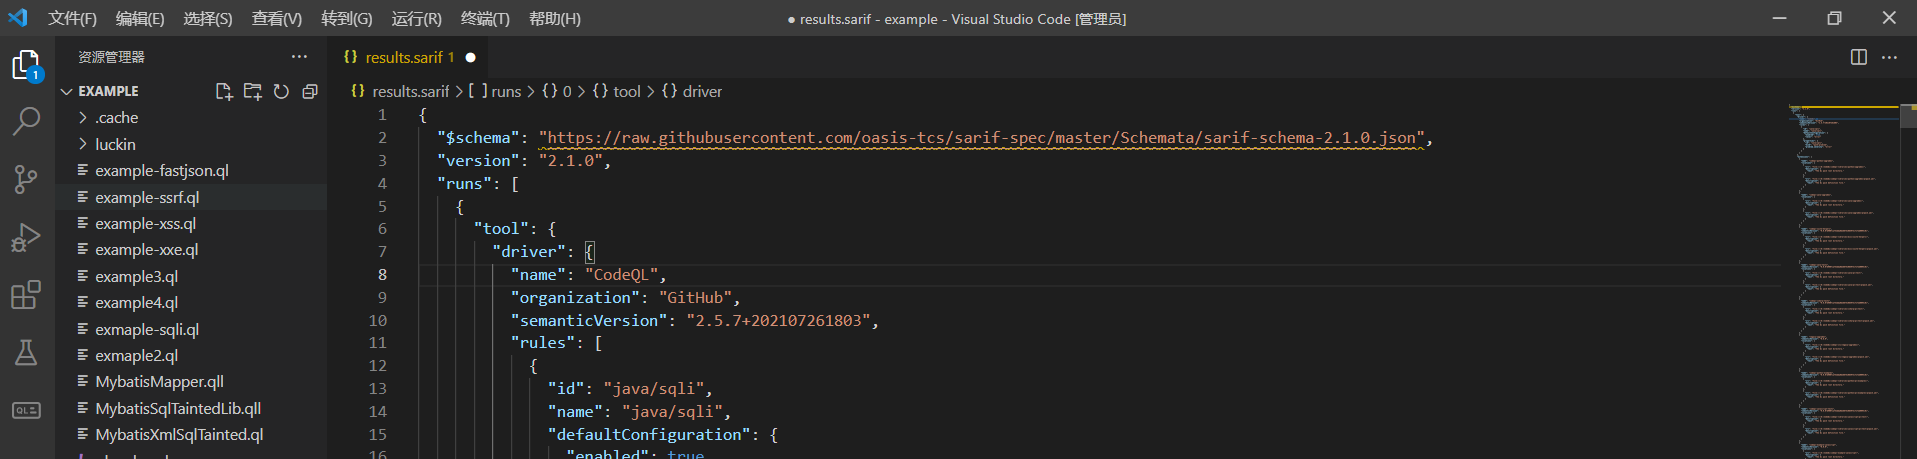Close the unsaved results.sarif tab dot
The height and width of the screenshot is (459, 1917).
click(471, 57)
